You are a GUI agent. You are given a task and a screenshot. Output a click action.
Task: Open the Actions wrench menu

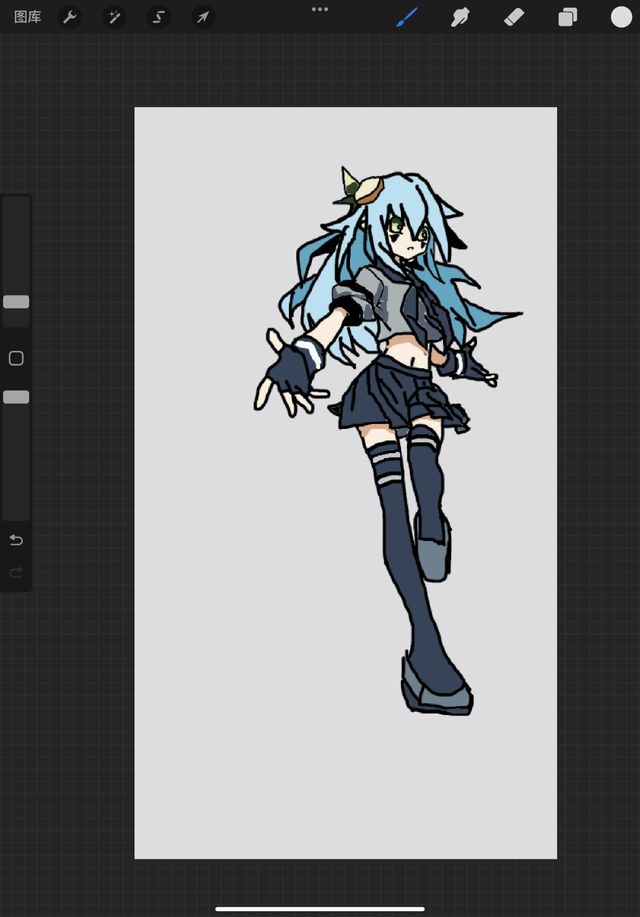pos(70,17)
